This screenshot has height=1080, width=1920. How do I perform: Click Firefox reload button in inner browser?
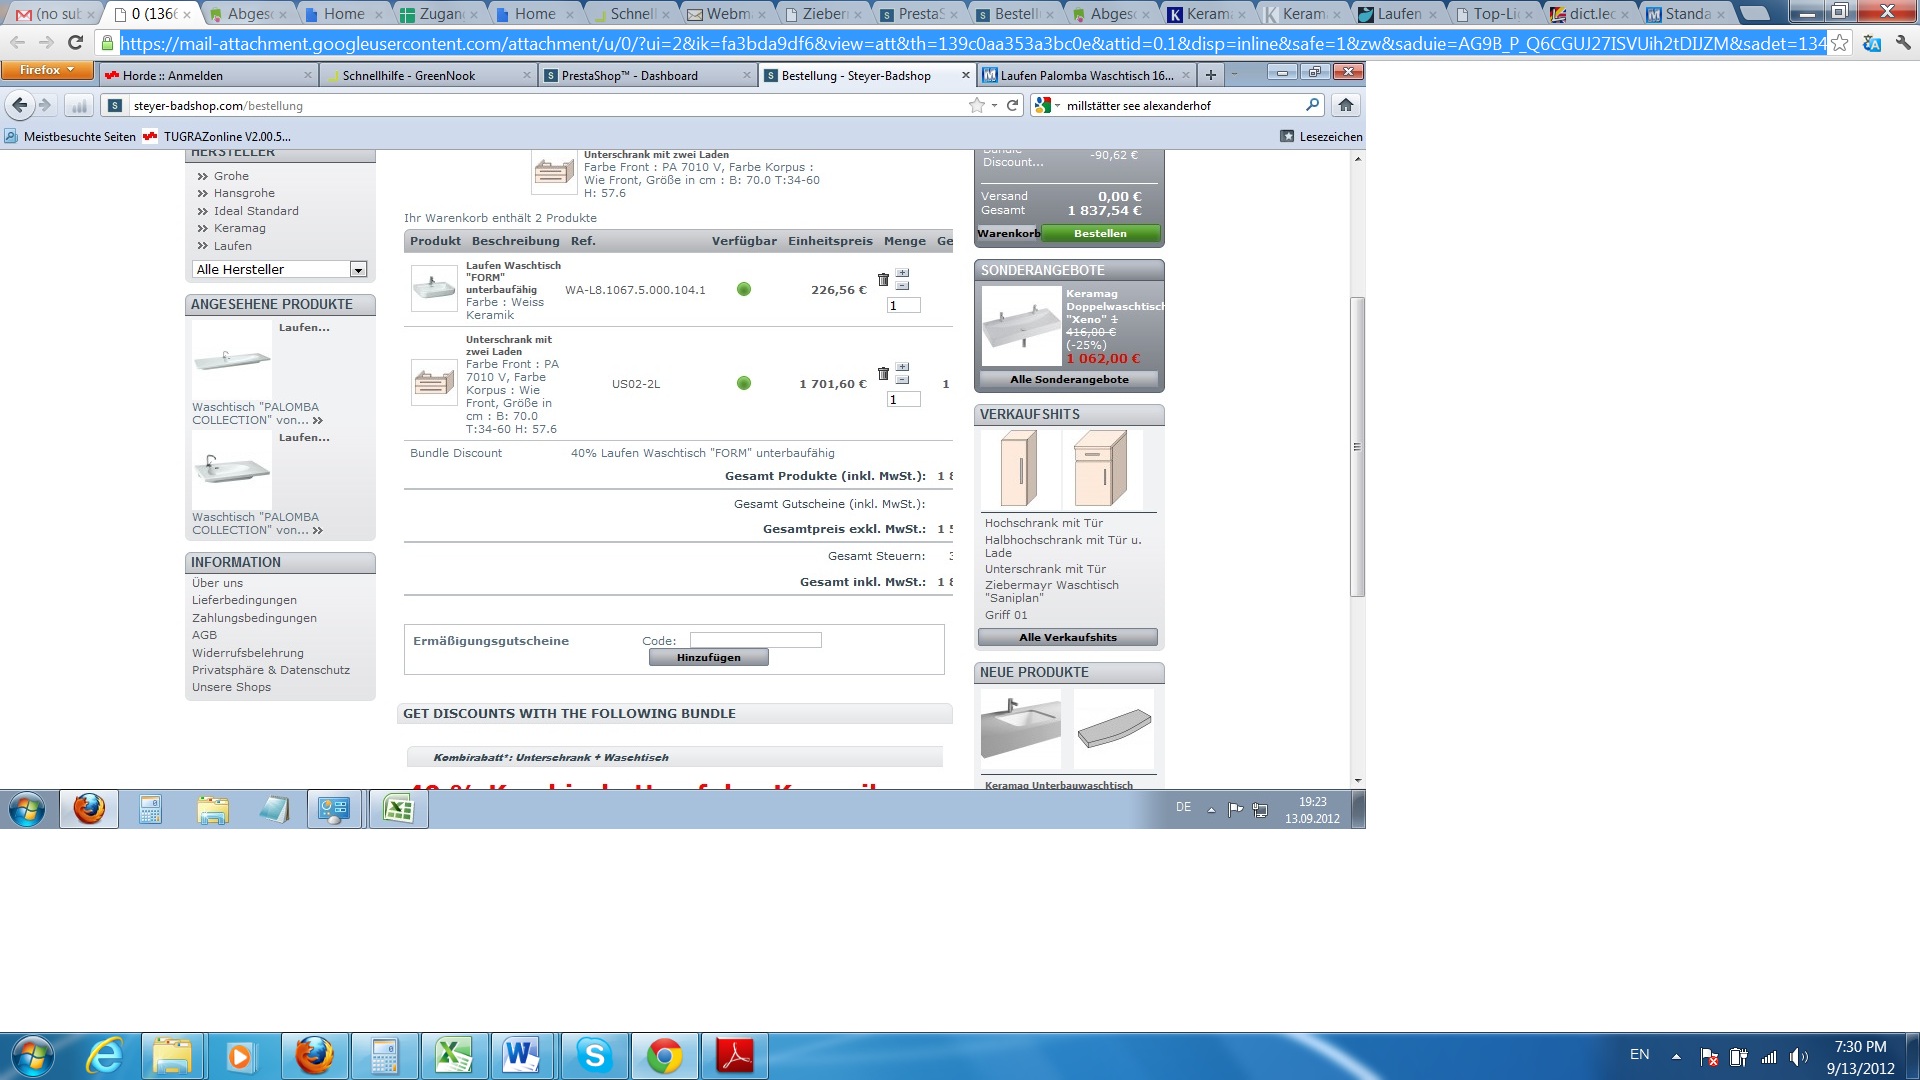point(1012,105)
